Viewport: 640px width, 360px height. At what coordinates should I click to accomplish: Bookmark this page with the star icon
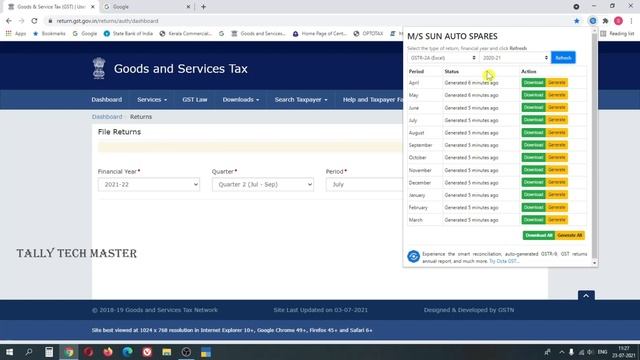pos(576,21)
